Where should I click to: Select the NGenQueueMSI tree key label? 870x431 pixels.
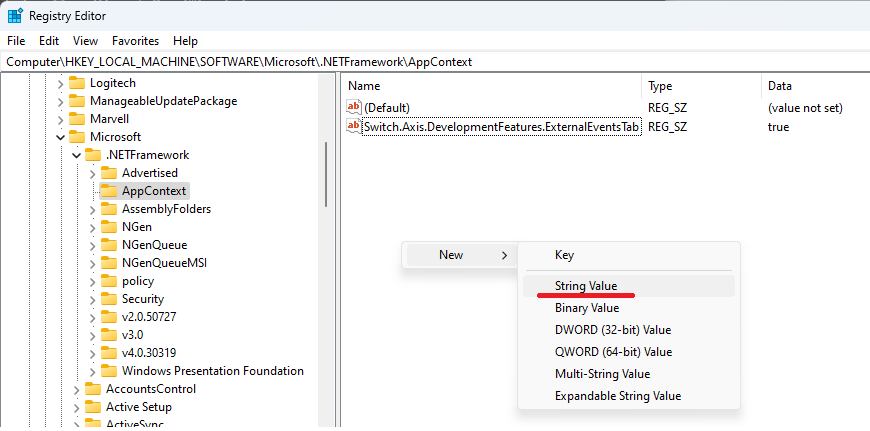point(165,262)
